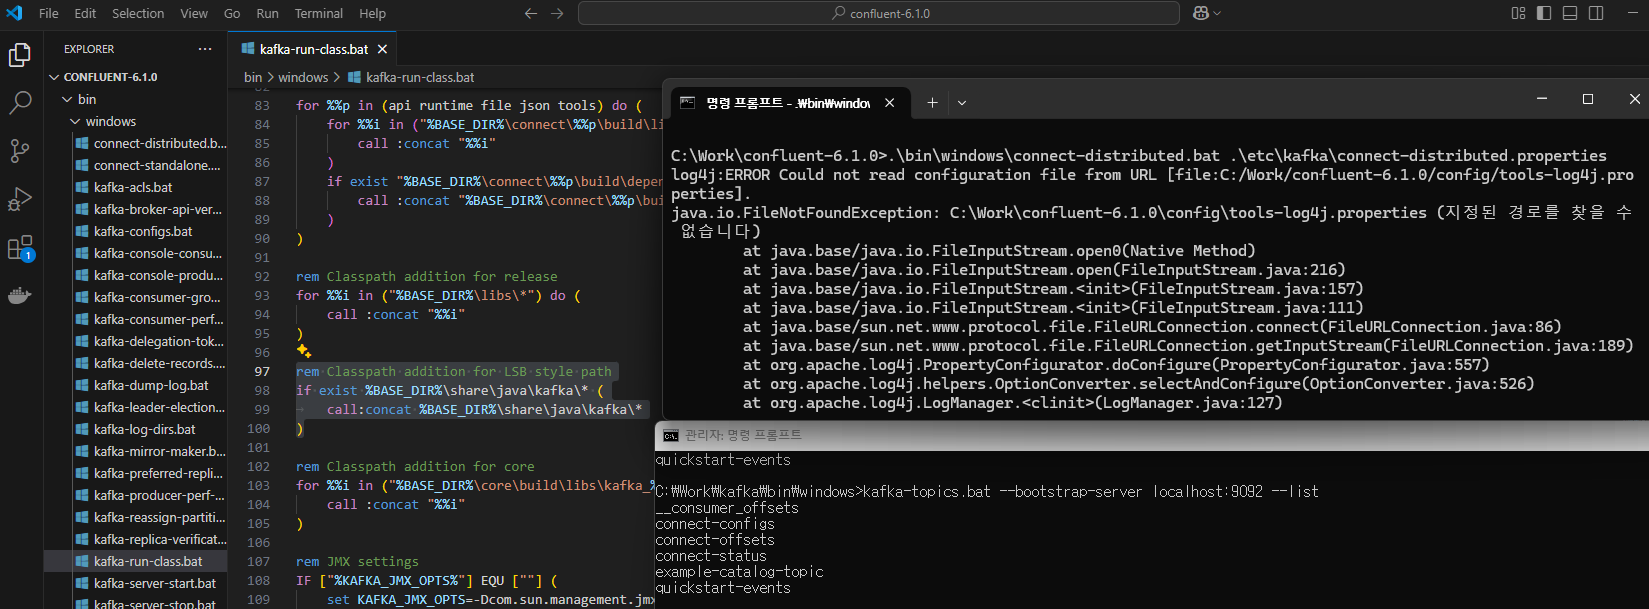
Task: Open the Copilot dropdown chevron
Action: tap(1217, 13)
